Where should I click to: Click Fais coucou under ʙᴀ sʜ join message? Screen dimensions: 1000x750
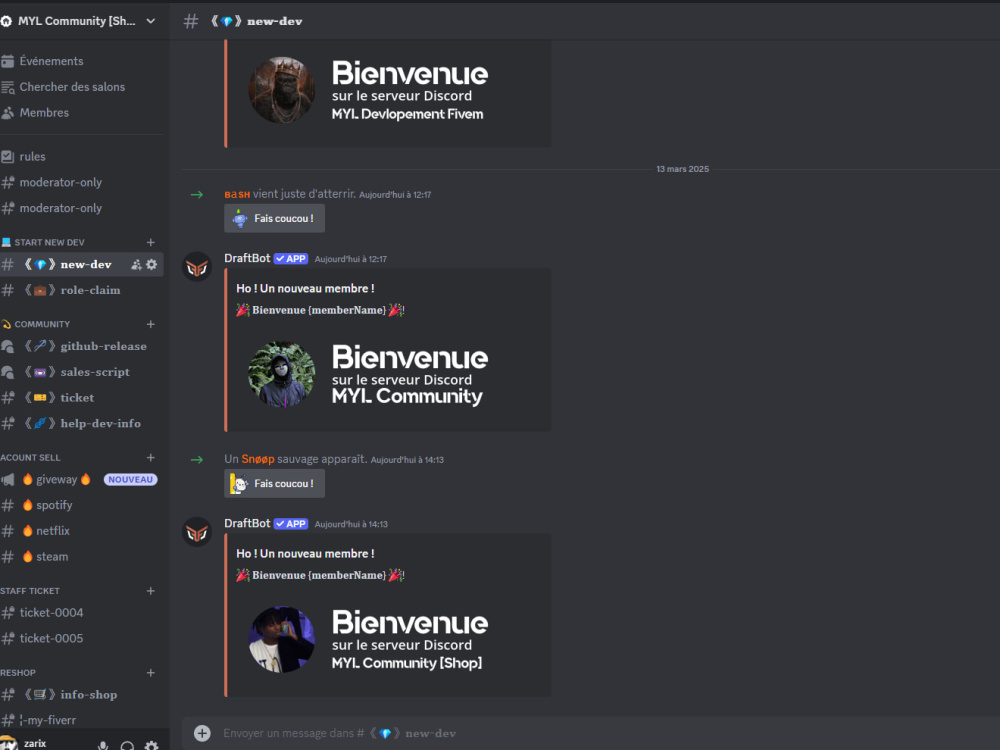pos(274,218)
